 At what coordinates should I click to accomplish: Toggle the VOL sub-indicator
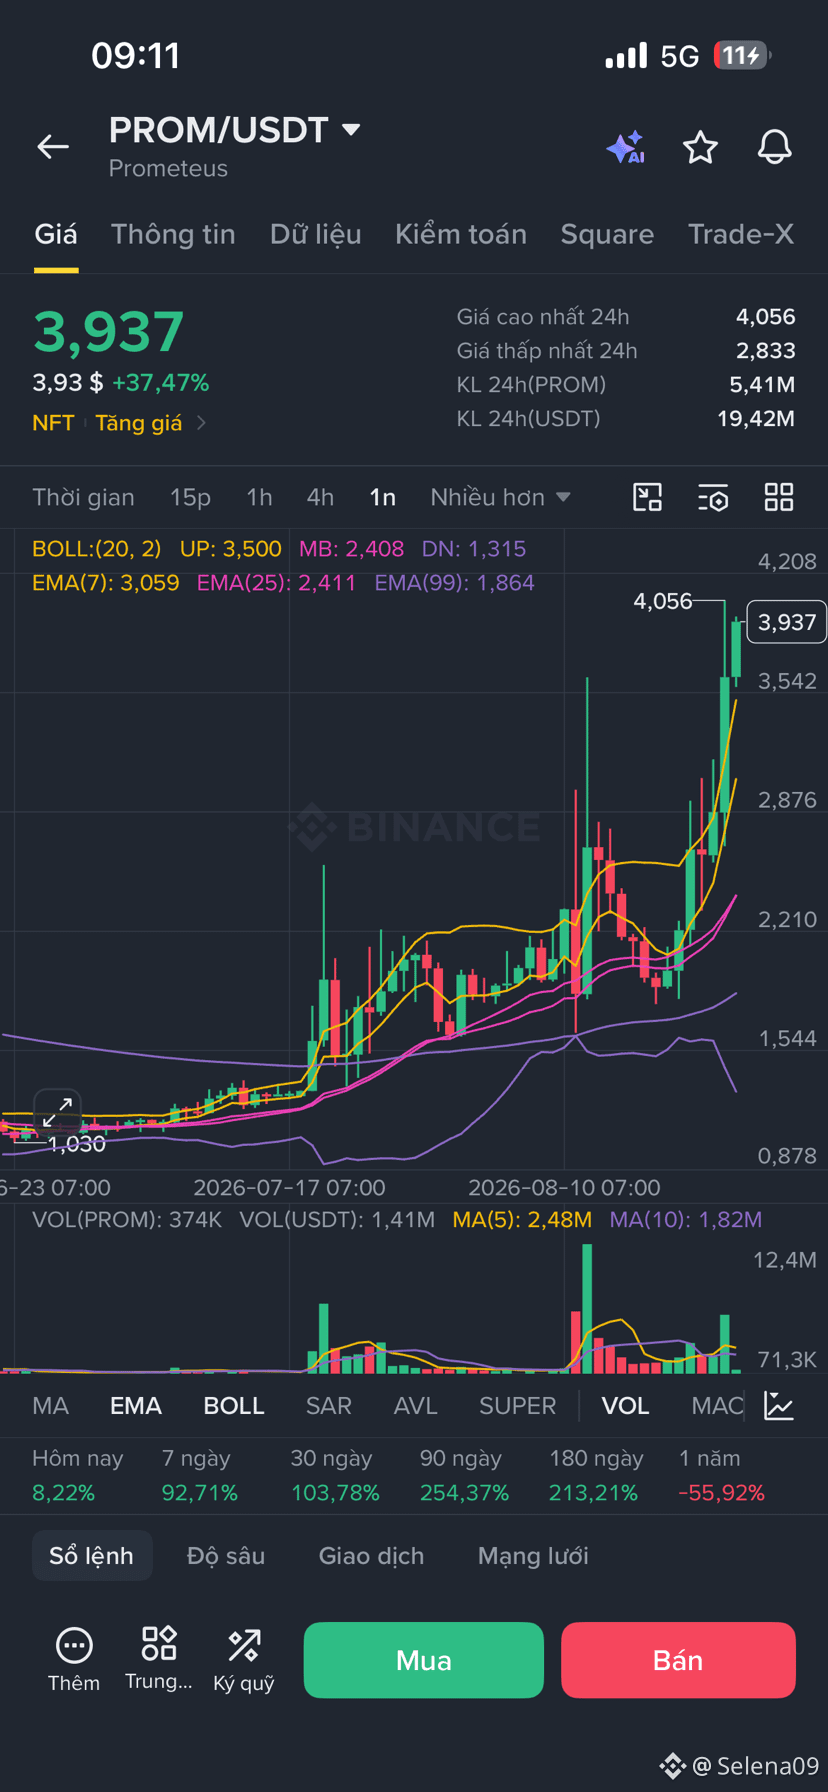625,1406
